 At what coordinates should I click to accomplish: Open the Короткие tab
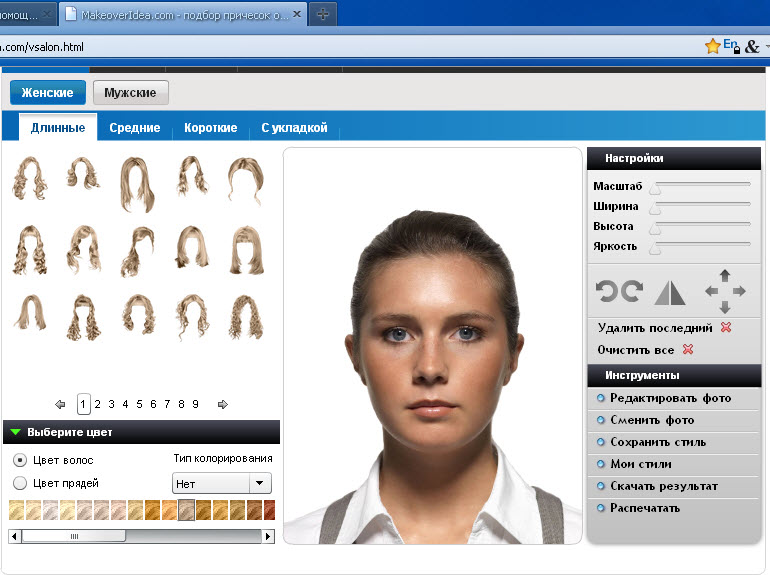point(211,128)
